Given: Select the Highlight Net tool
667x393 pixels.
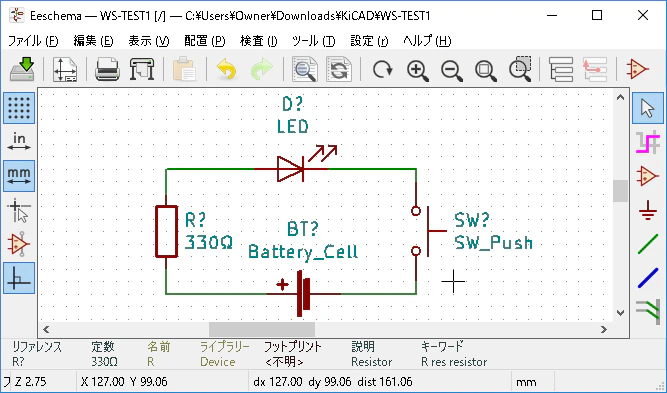Looking at the screenshot, I should (x=647, y=142).
